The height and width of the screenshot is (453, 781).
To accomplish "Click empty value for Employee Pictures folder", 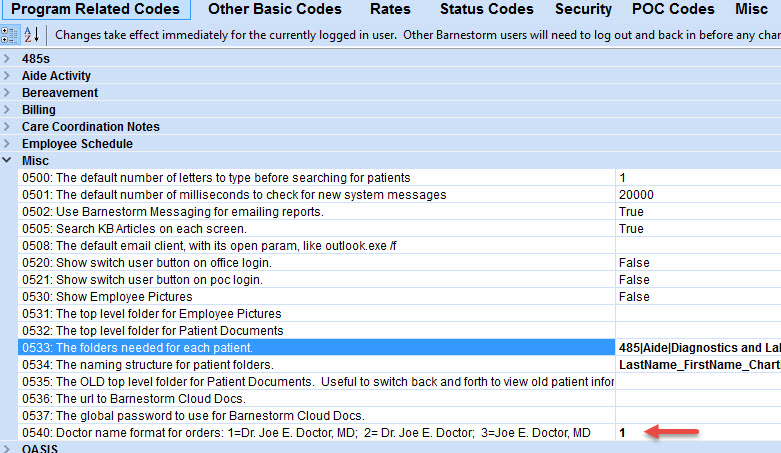I will point(698,313).
